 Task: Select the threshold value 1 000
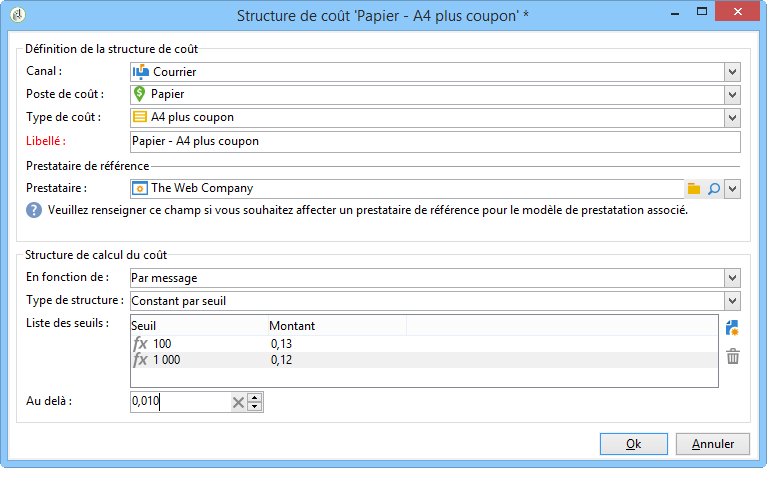[x=167, y=360]
